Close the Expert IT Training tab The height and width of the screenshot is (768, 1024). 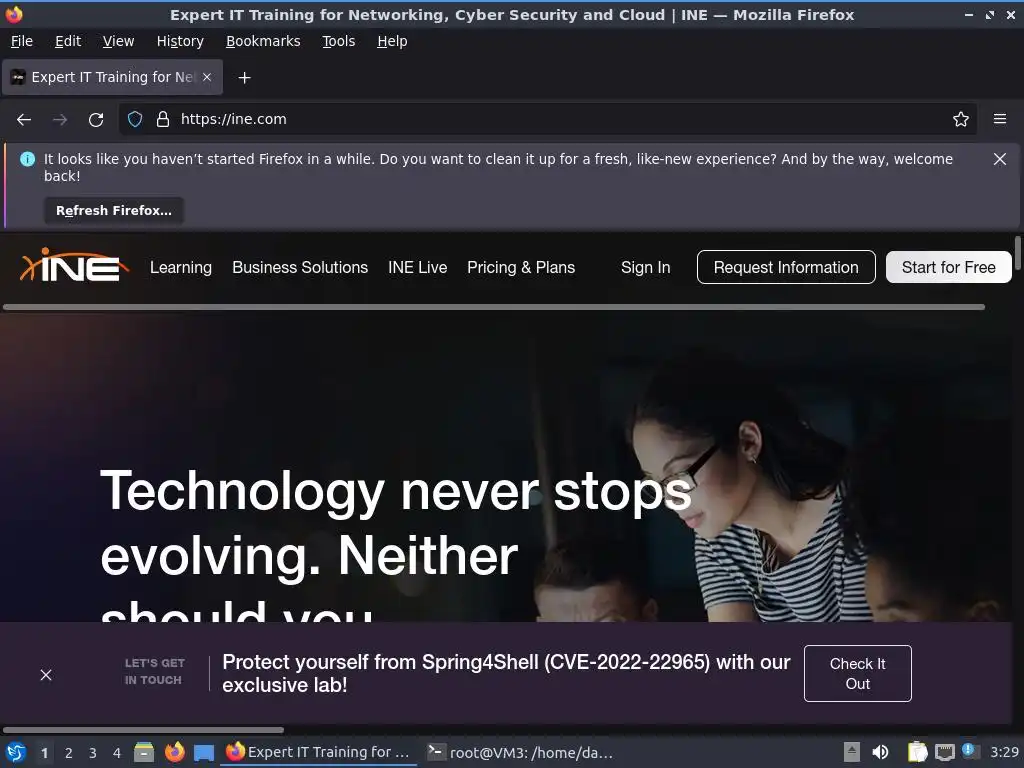pos(207,77)
